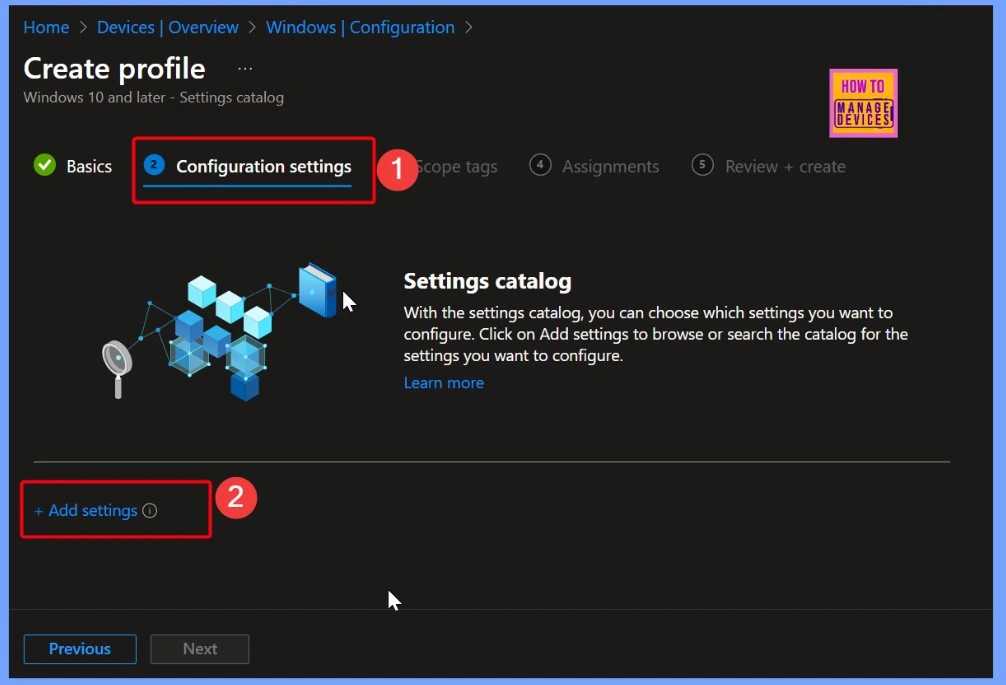Click the Settings catalog heading
The width and height of the screenshot is (1006, 685).
(488, 281)
